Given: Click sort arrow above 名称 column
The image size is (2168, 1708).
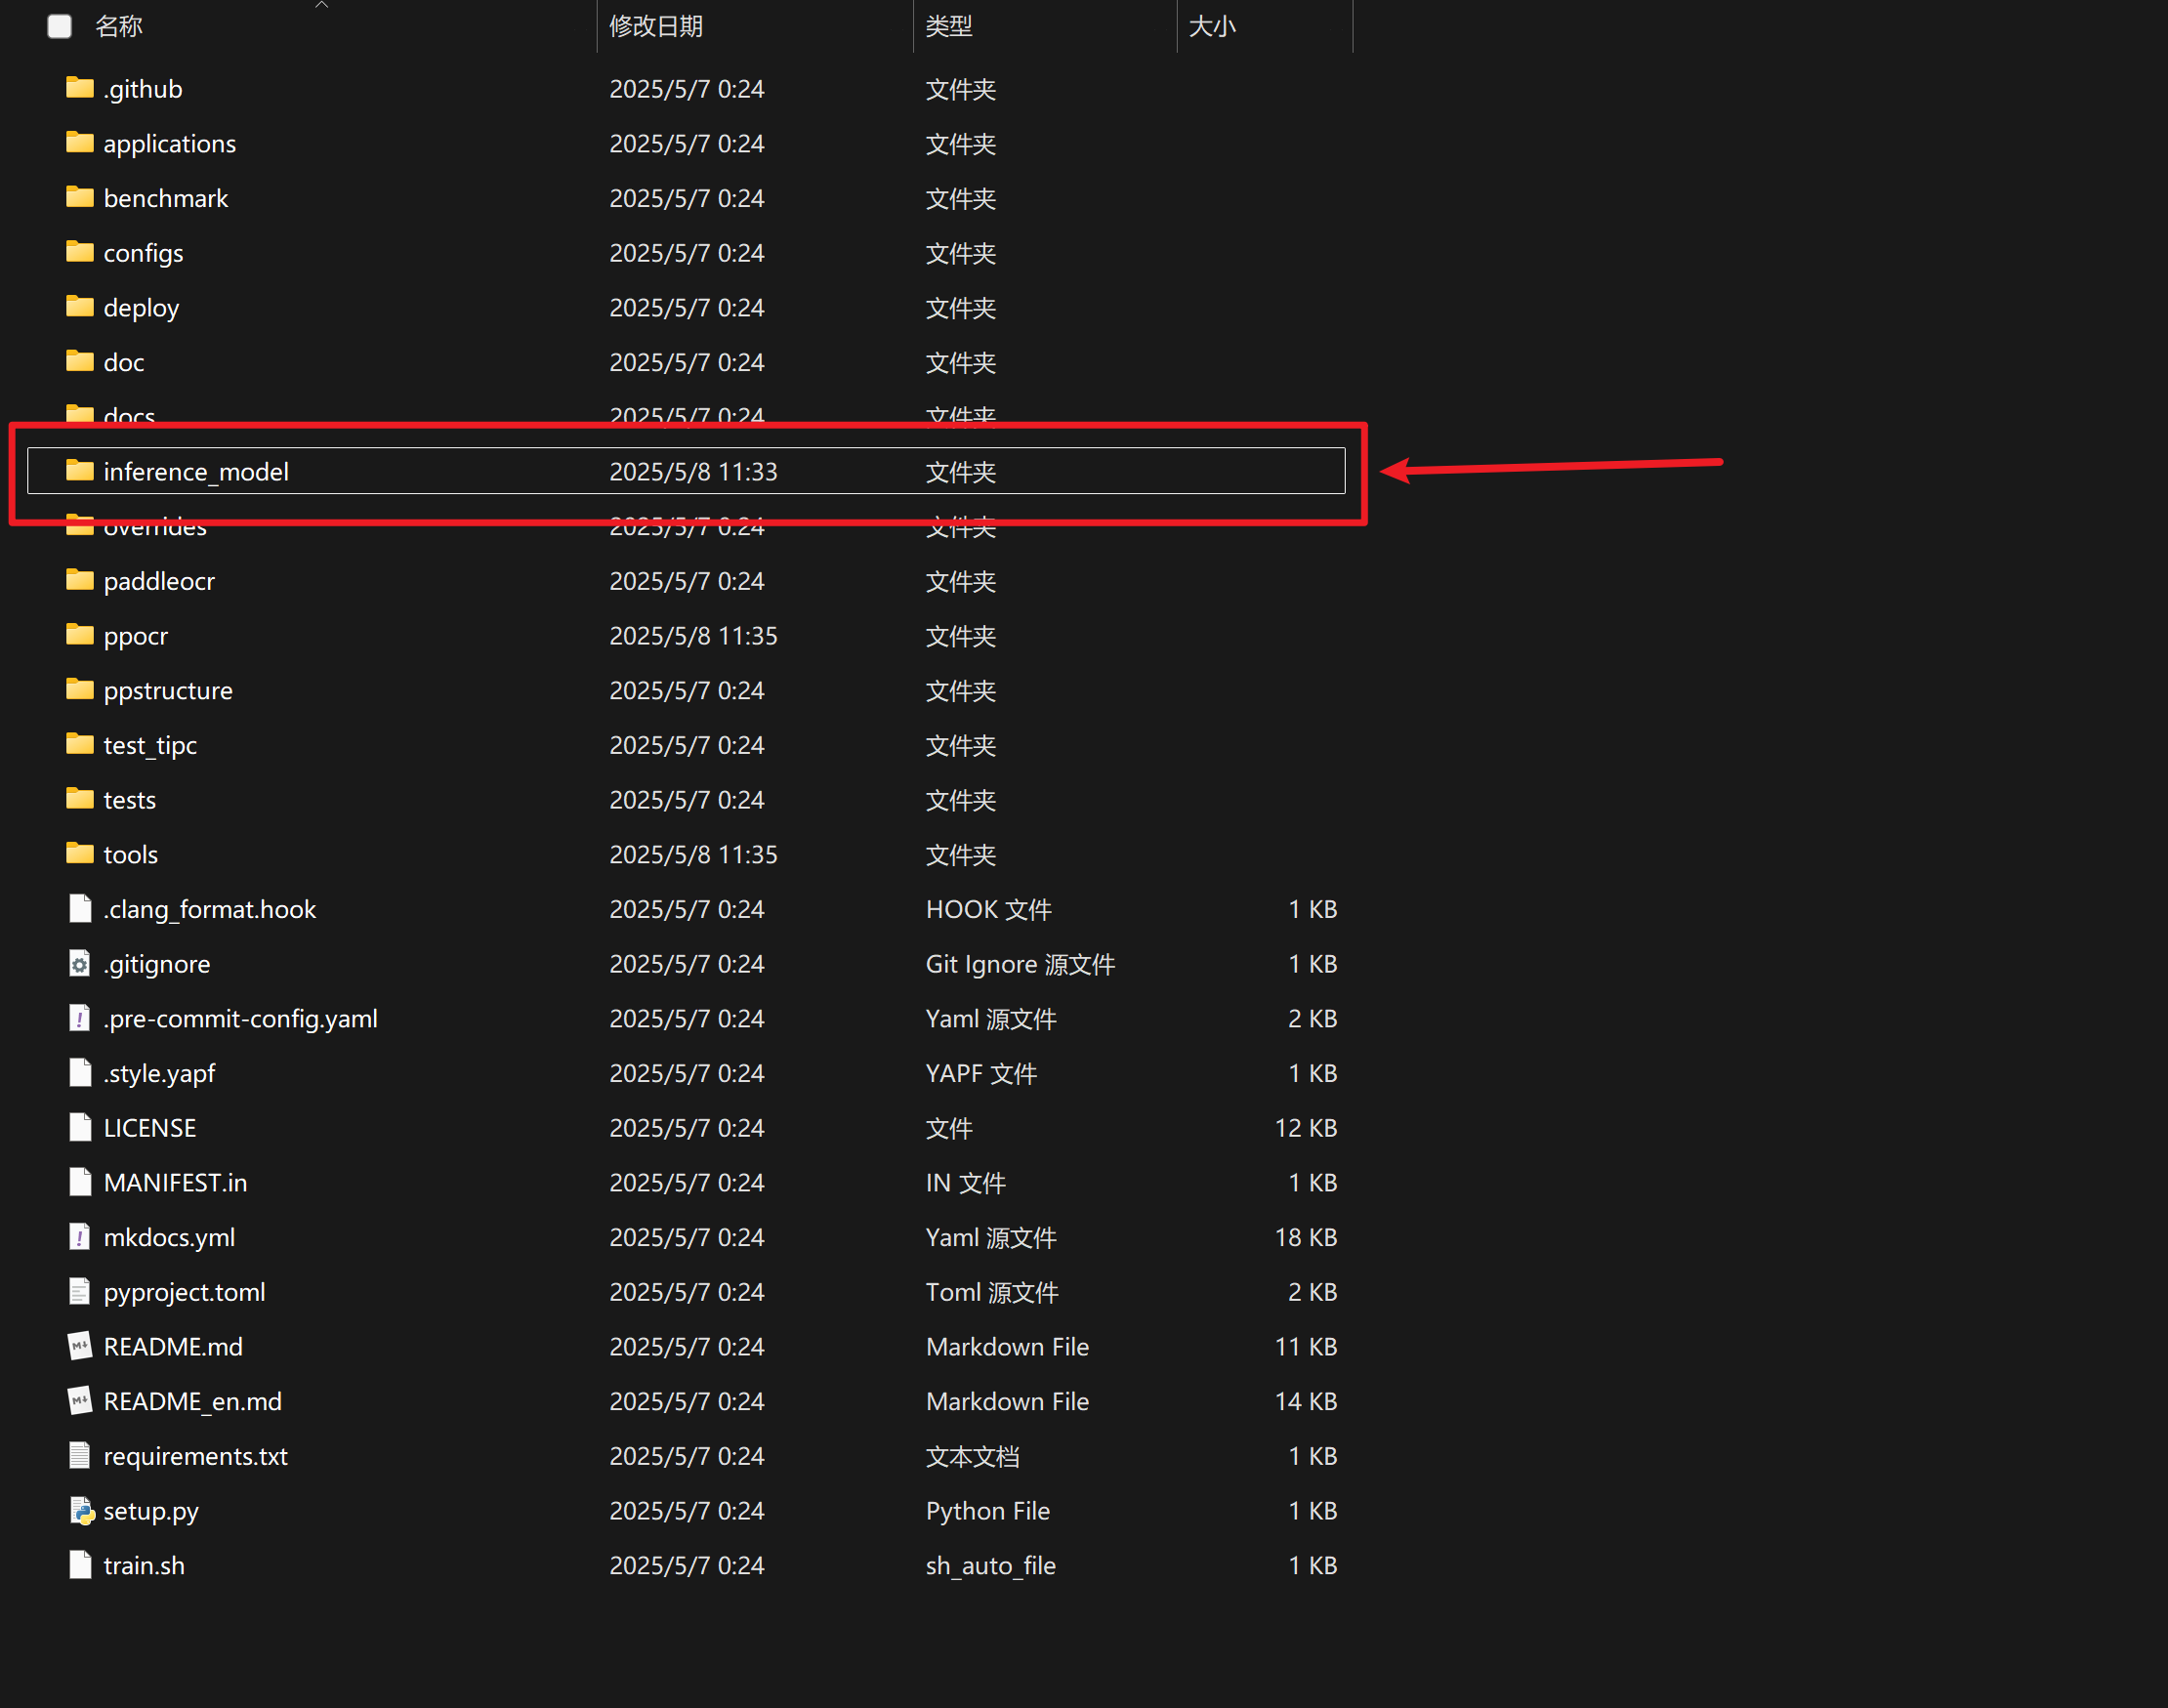Looking at the screenshot, I should [322, 5].
